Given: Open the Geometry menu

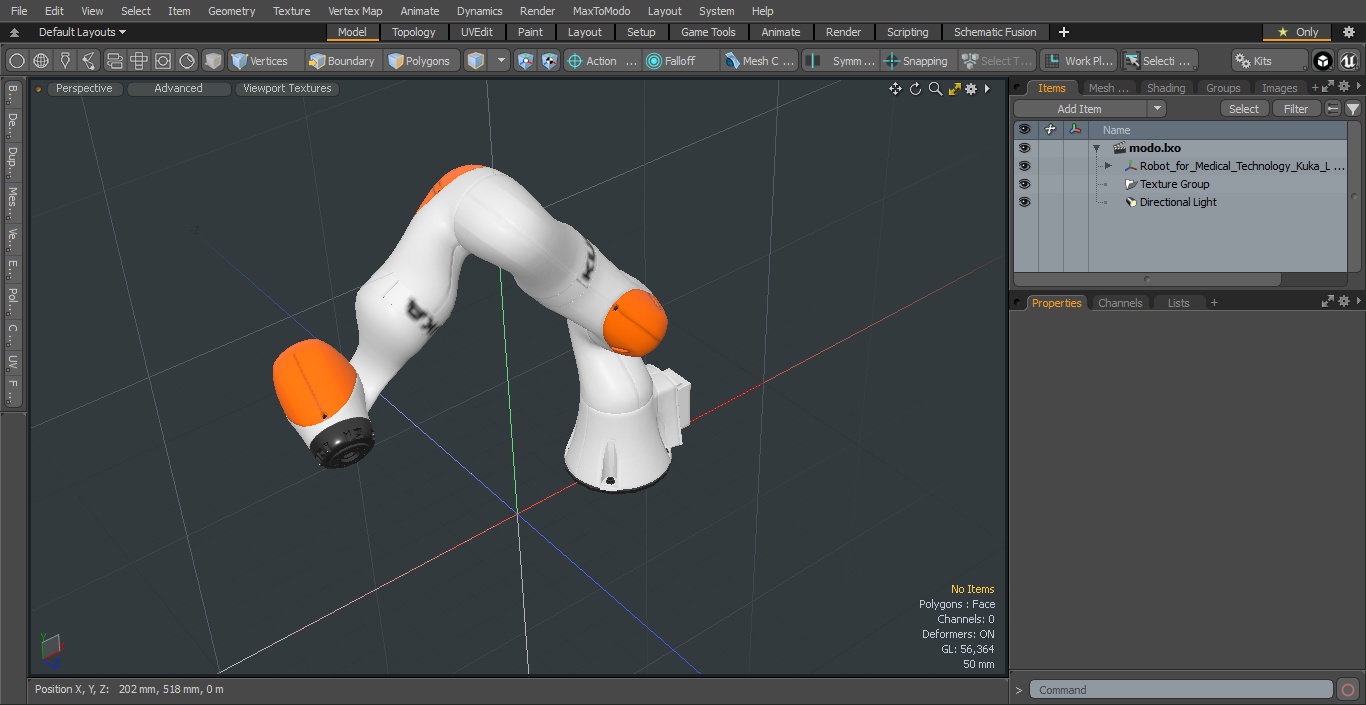Looking at the screenshot, I should [x=232, y=11].
